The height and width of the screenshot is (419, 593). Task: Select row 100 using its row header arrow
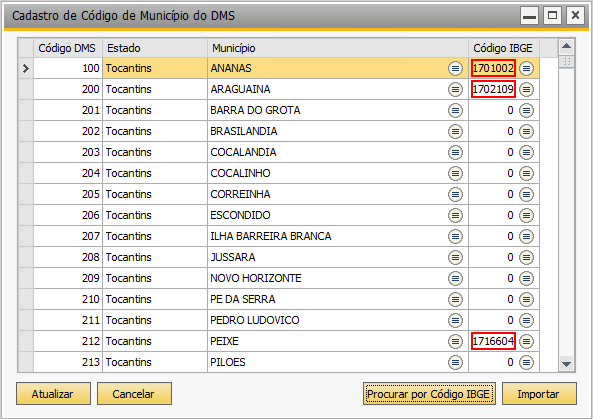point(26,68)
